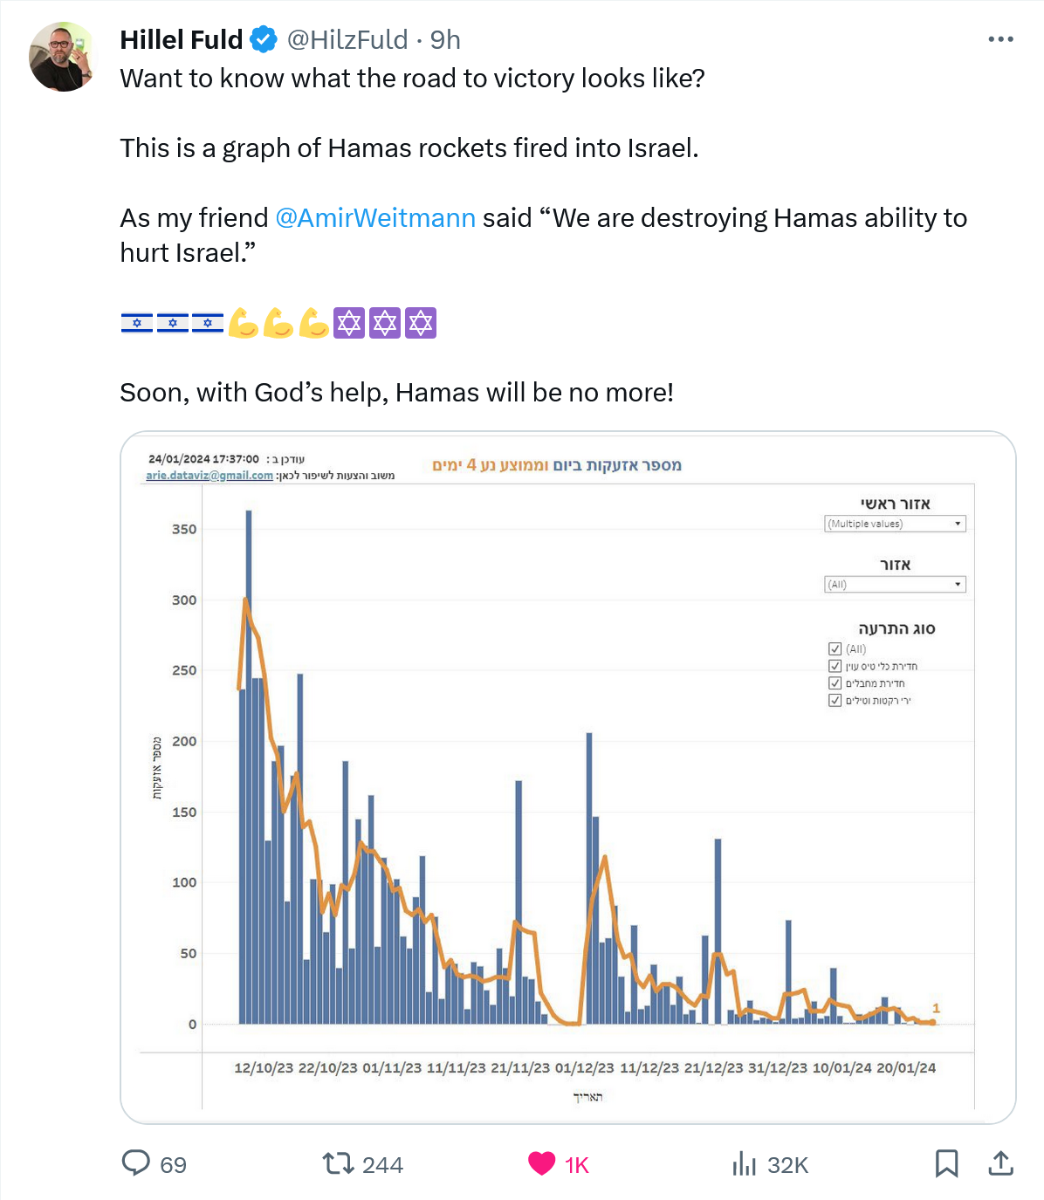Toggle the 'חדירת כלי טיס עוין' checkbox

[x=835, y=666]
